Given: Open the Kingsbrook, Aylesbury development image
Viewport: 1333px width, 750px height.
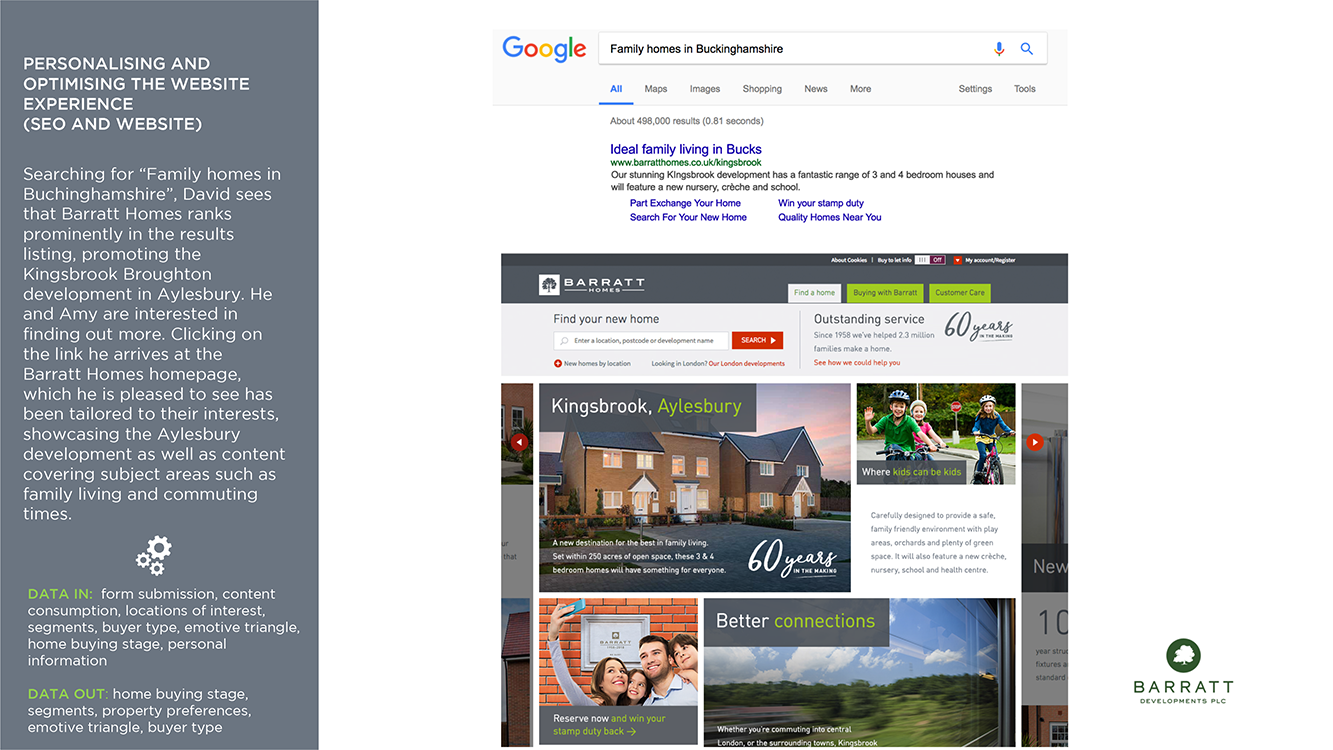Looking at the screenshot, I should (694, 488).
